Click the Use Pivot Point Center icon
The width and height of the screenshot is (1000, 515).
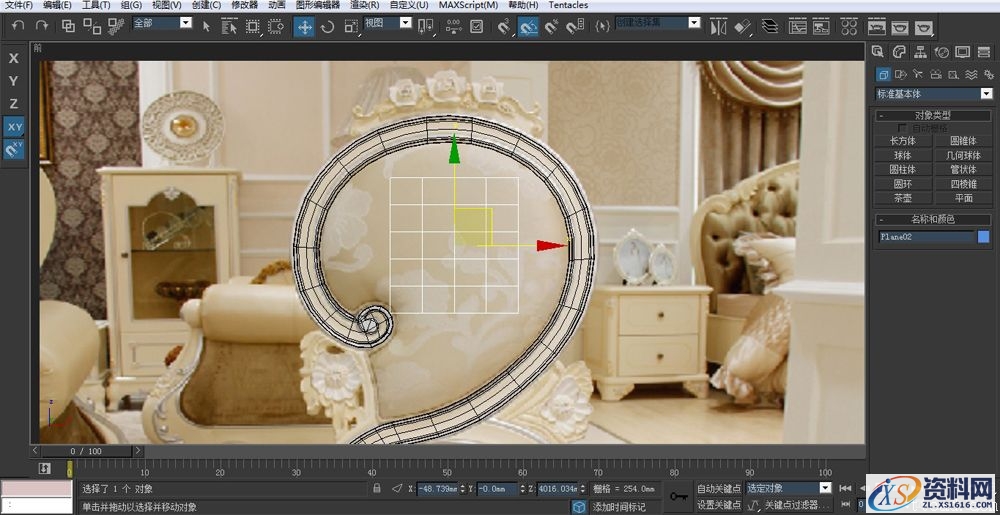pyautogui.click(x=425, y=26)
